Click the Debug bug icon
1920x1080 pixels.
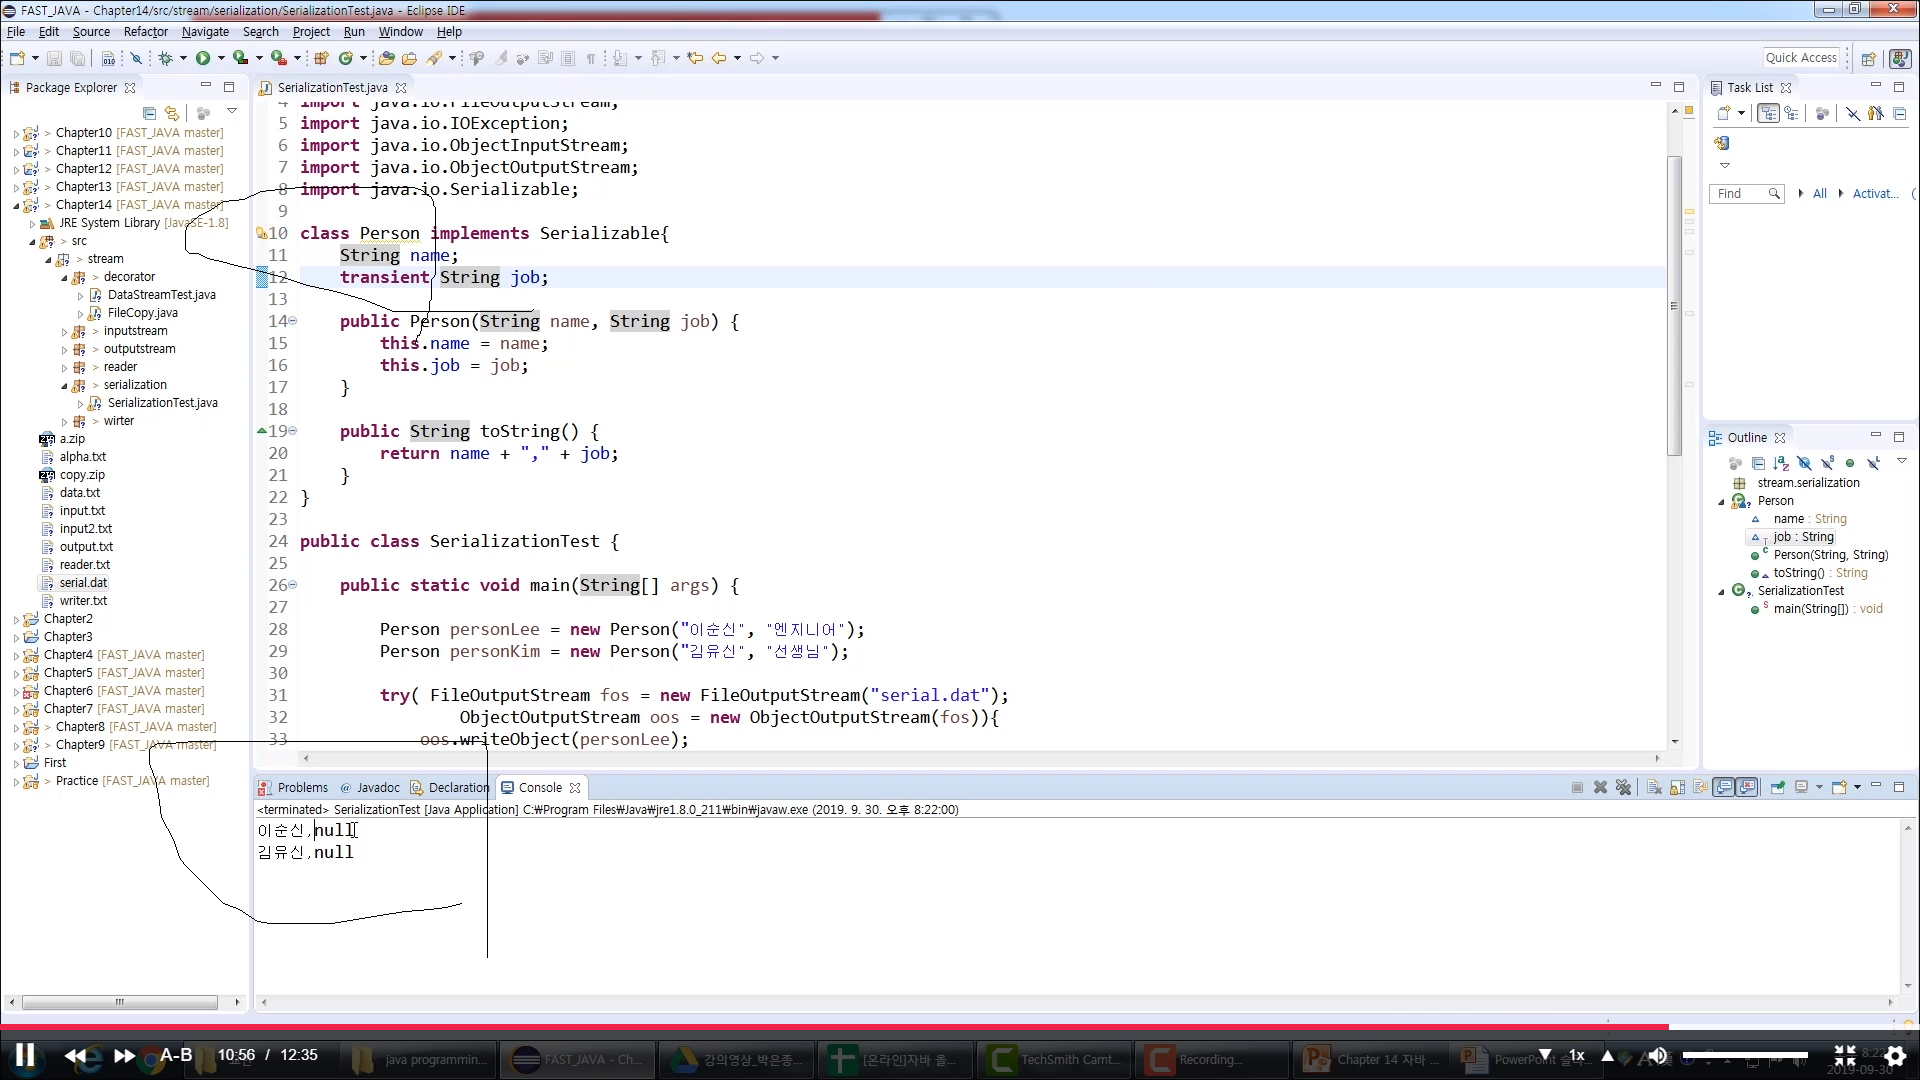tap(166, 58)
